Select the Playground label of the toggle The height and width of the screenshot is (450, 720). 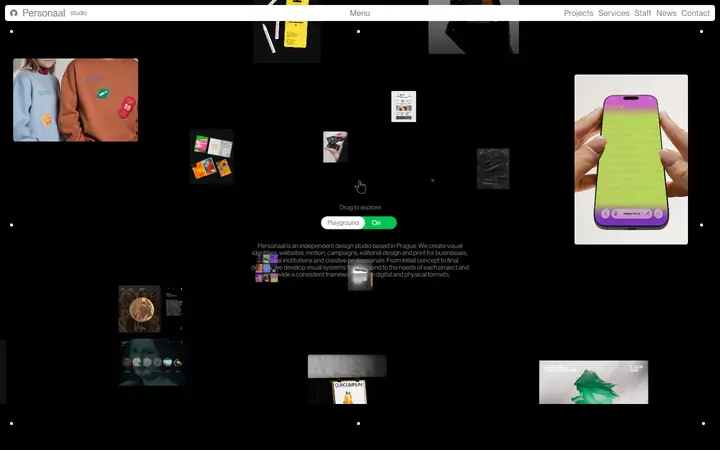pyautogui.click(x=343, y=223)
